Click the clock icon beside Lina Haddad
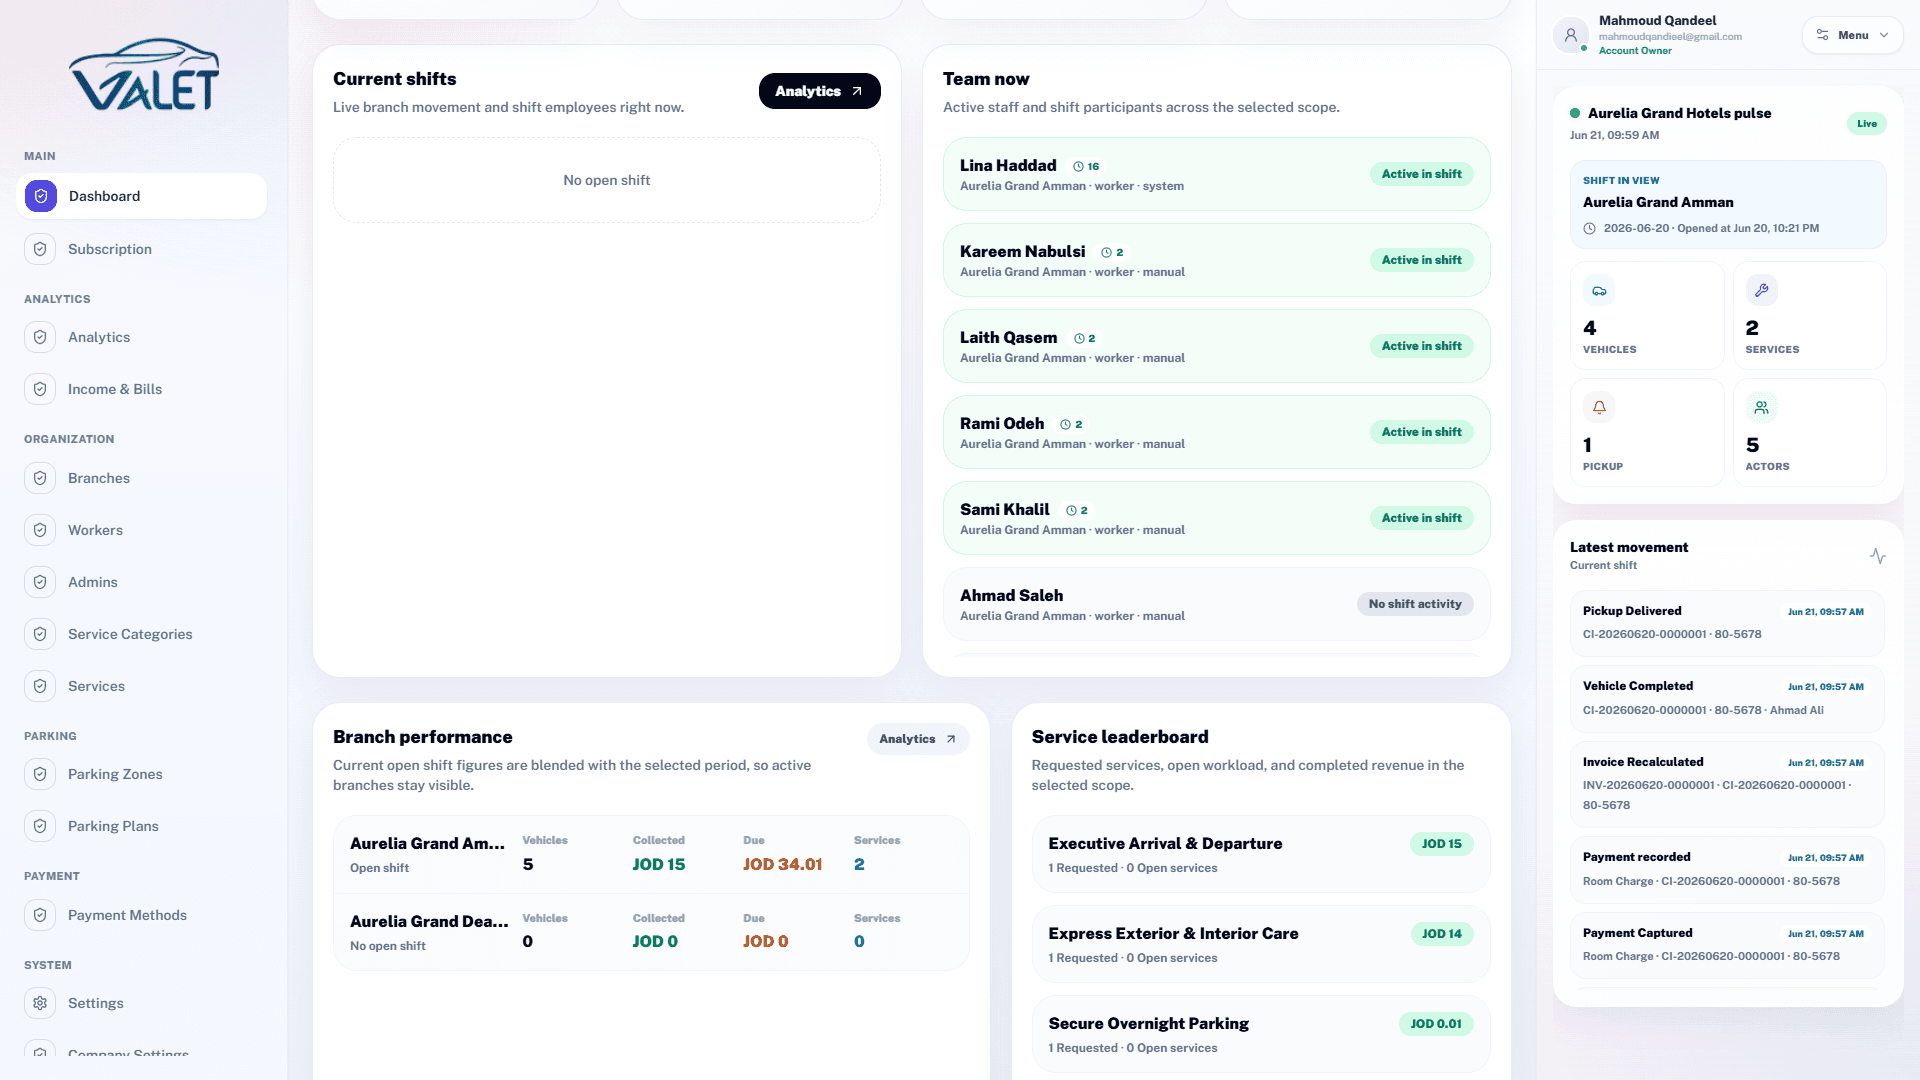 coord(1078,167)
